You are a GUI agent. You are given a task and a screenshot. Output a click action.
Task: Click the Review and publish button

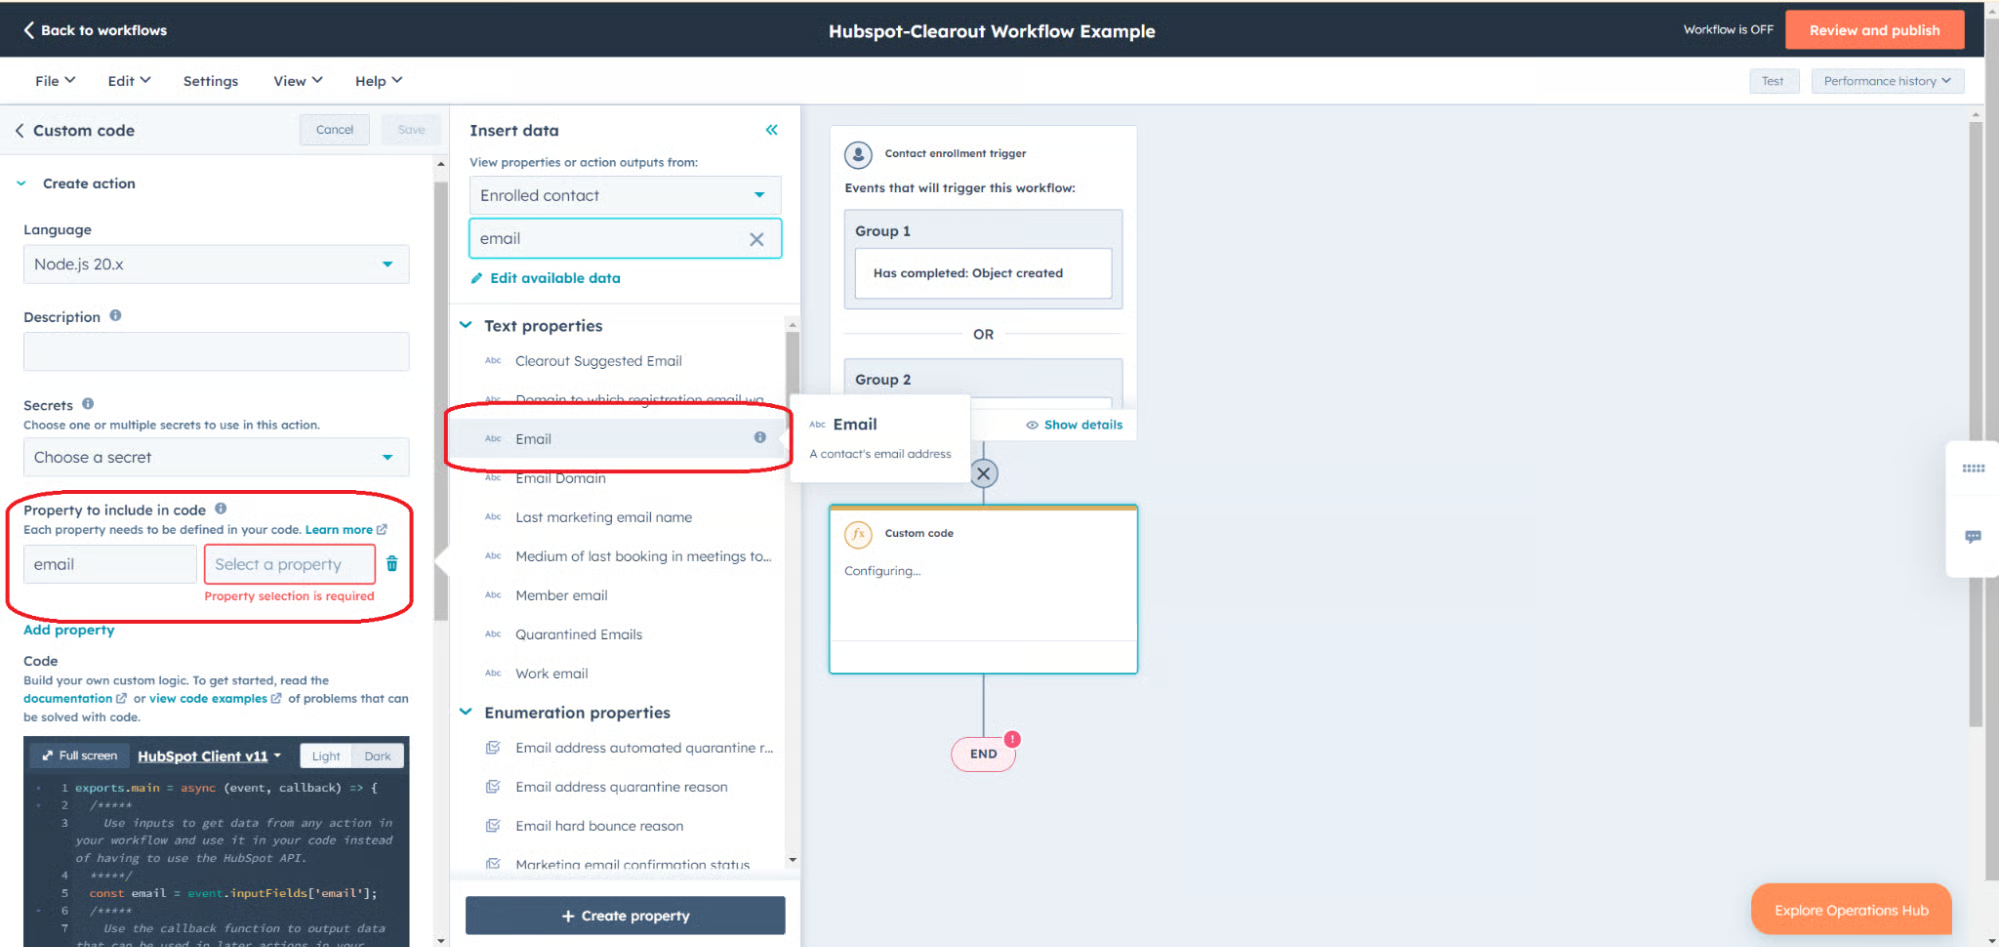click(1874, 29)
